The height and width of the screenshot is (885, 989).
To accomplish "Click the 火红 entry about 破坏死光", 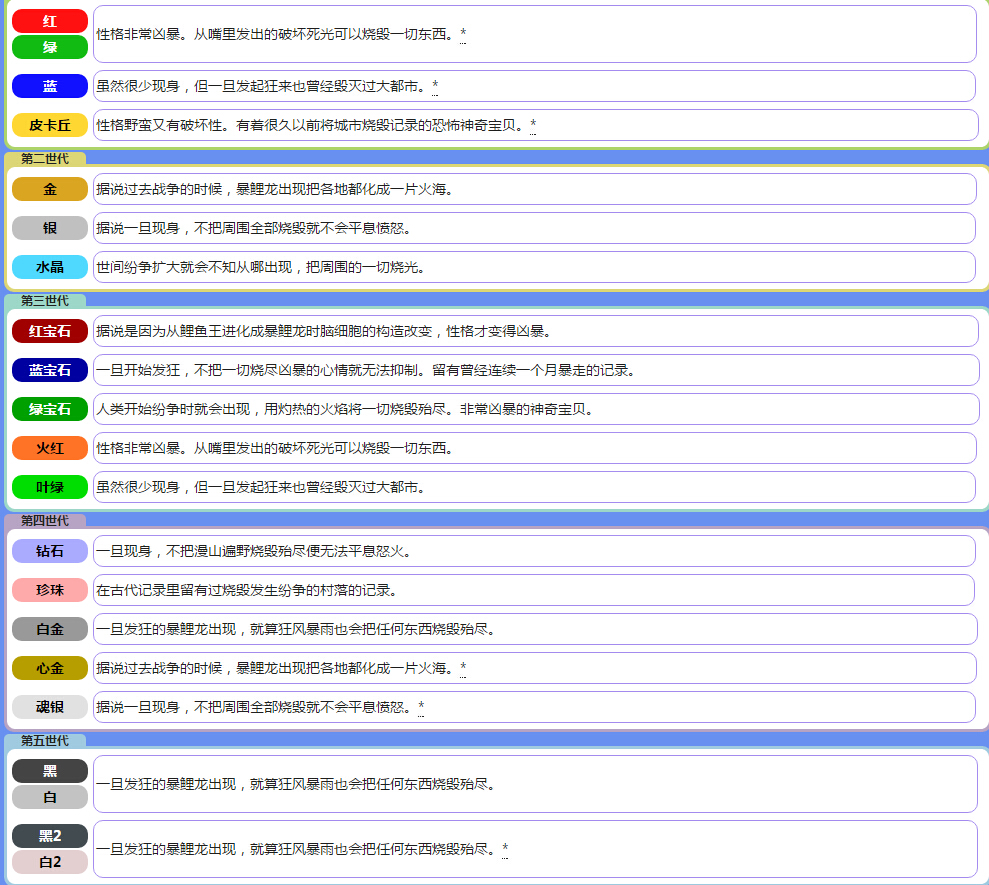I will coord(274,448).
